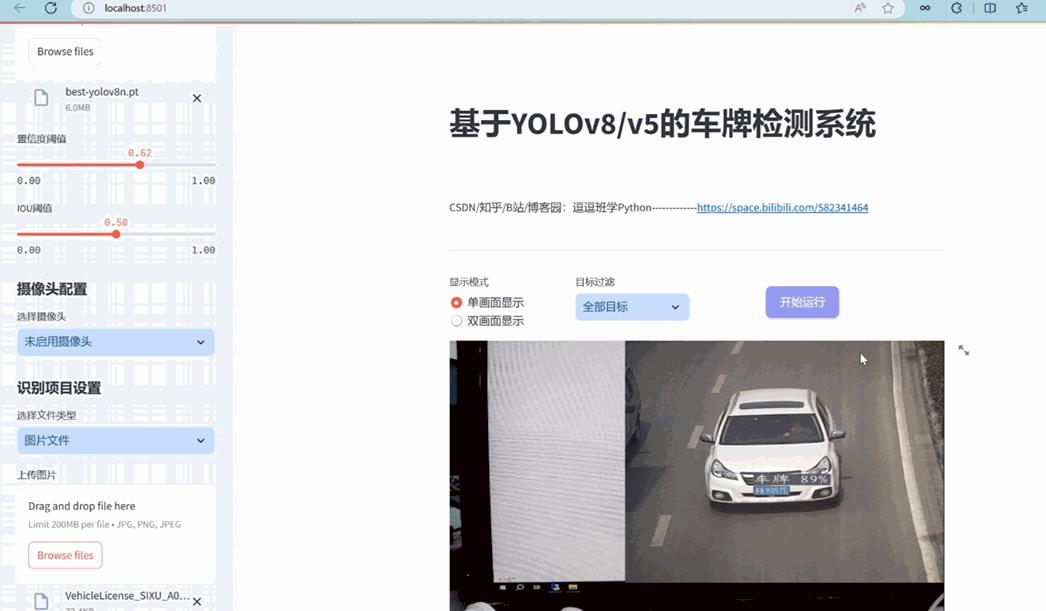
Task: Remove the VehicleLicense_SIXU file
Action: [196, 601]
